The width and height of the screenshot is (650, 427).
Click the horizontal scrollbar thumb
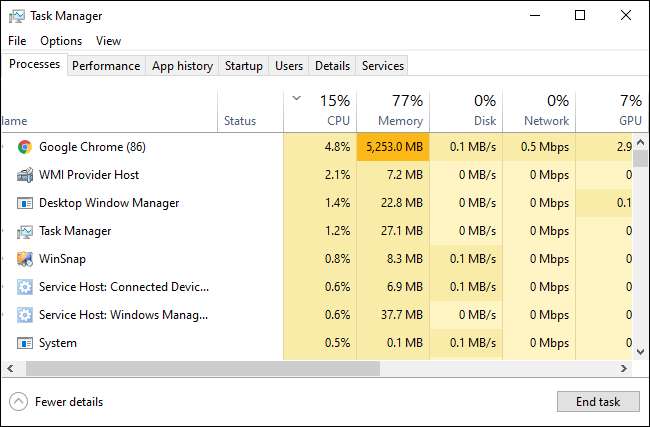click(x=200, y=369)
